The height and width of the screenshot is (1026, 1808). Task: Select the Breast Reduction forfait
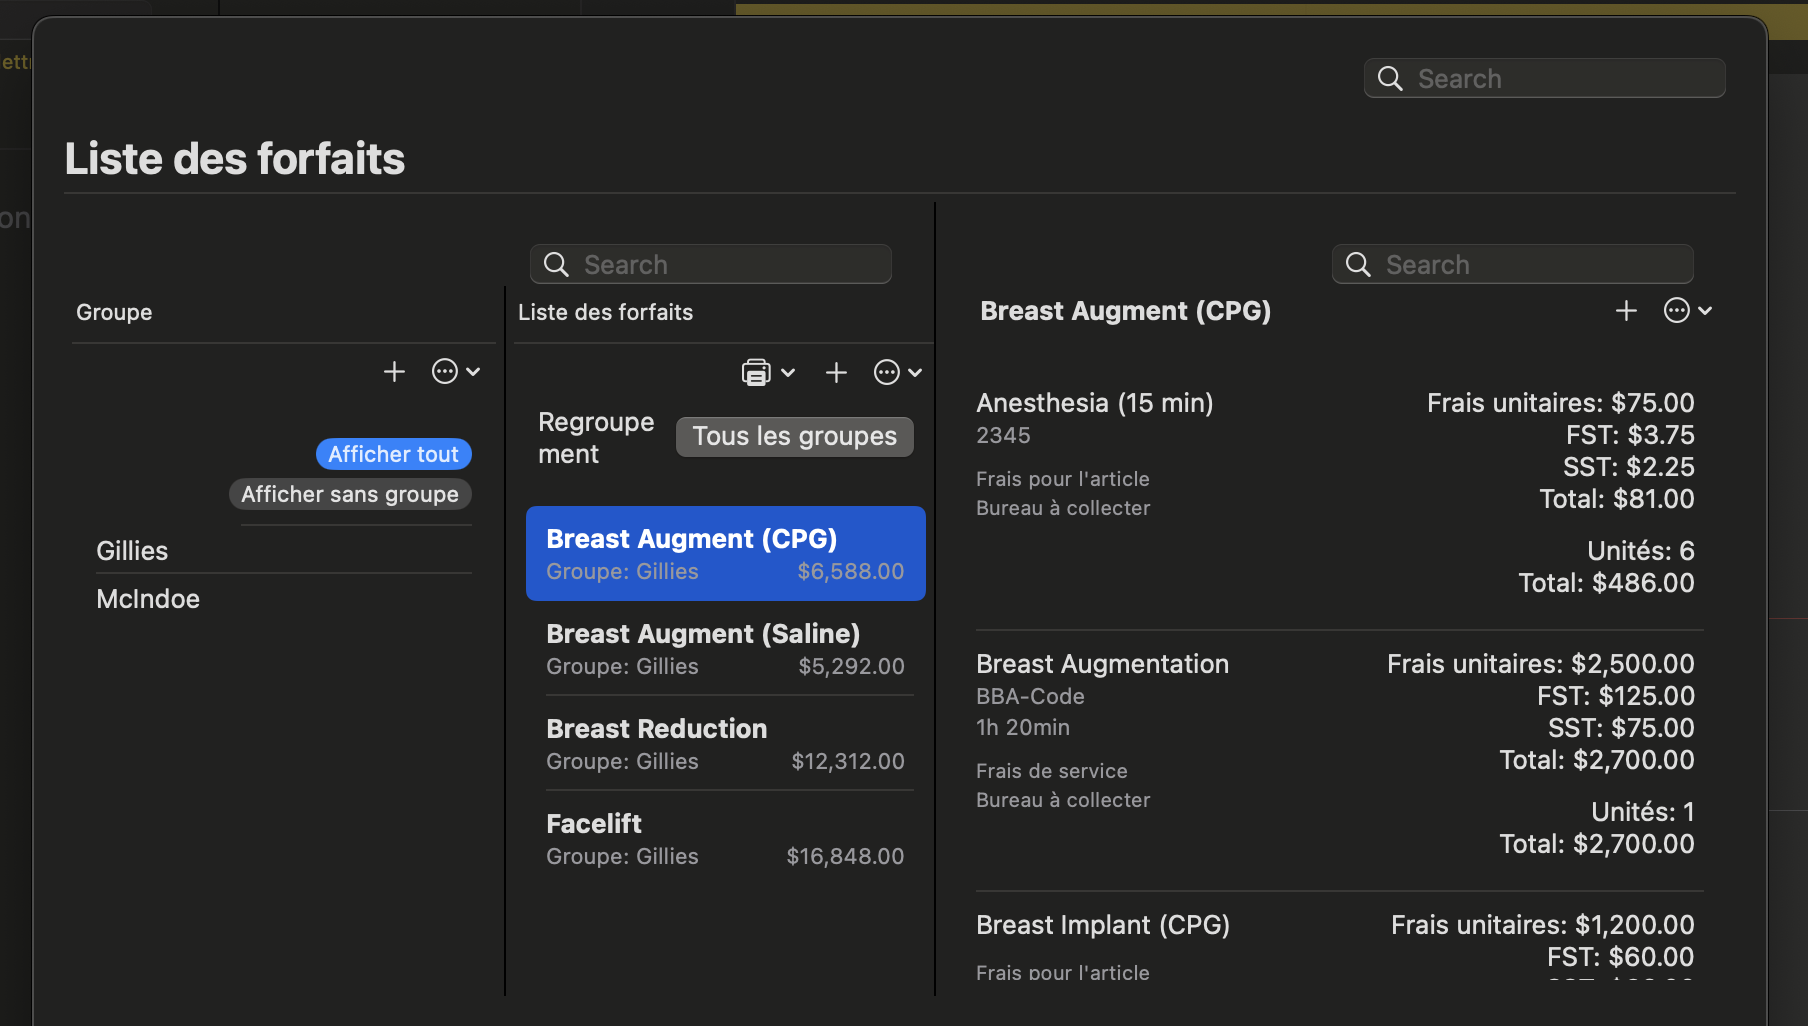click(725, 743)
